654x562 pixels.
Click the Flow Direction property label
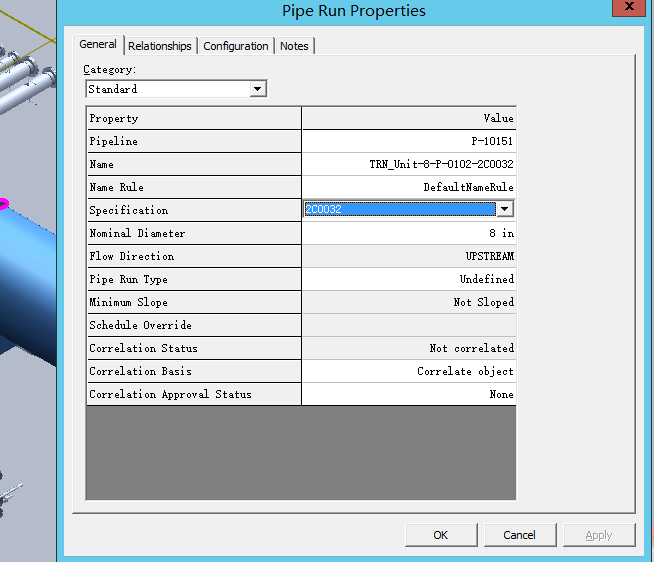(194, 256)
